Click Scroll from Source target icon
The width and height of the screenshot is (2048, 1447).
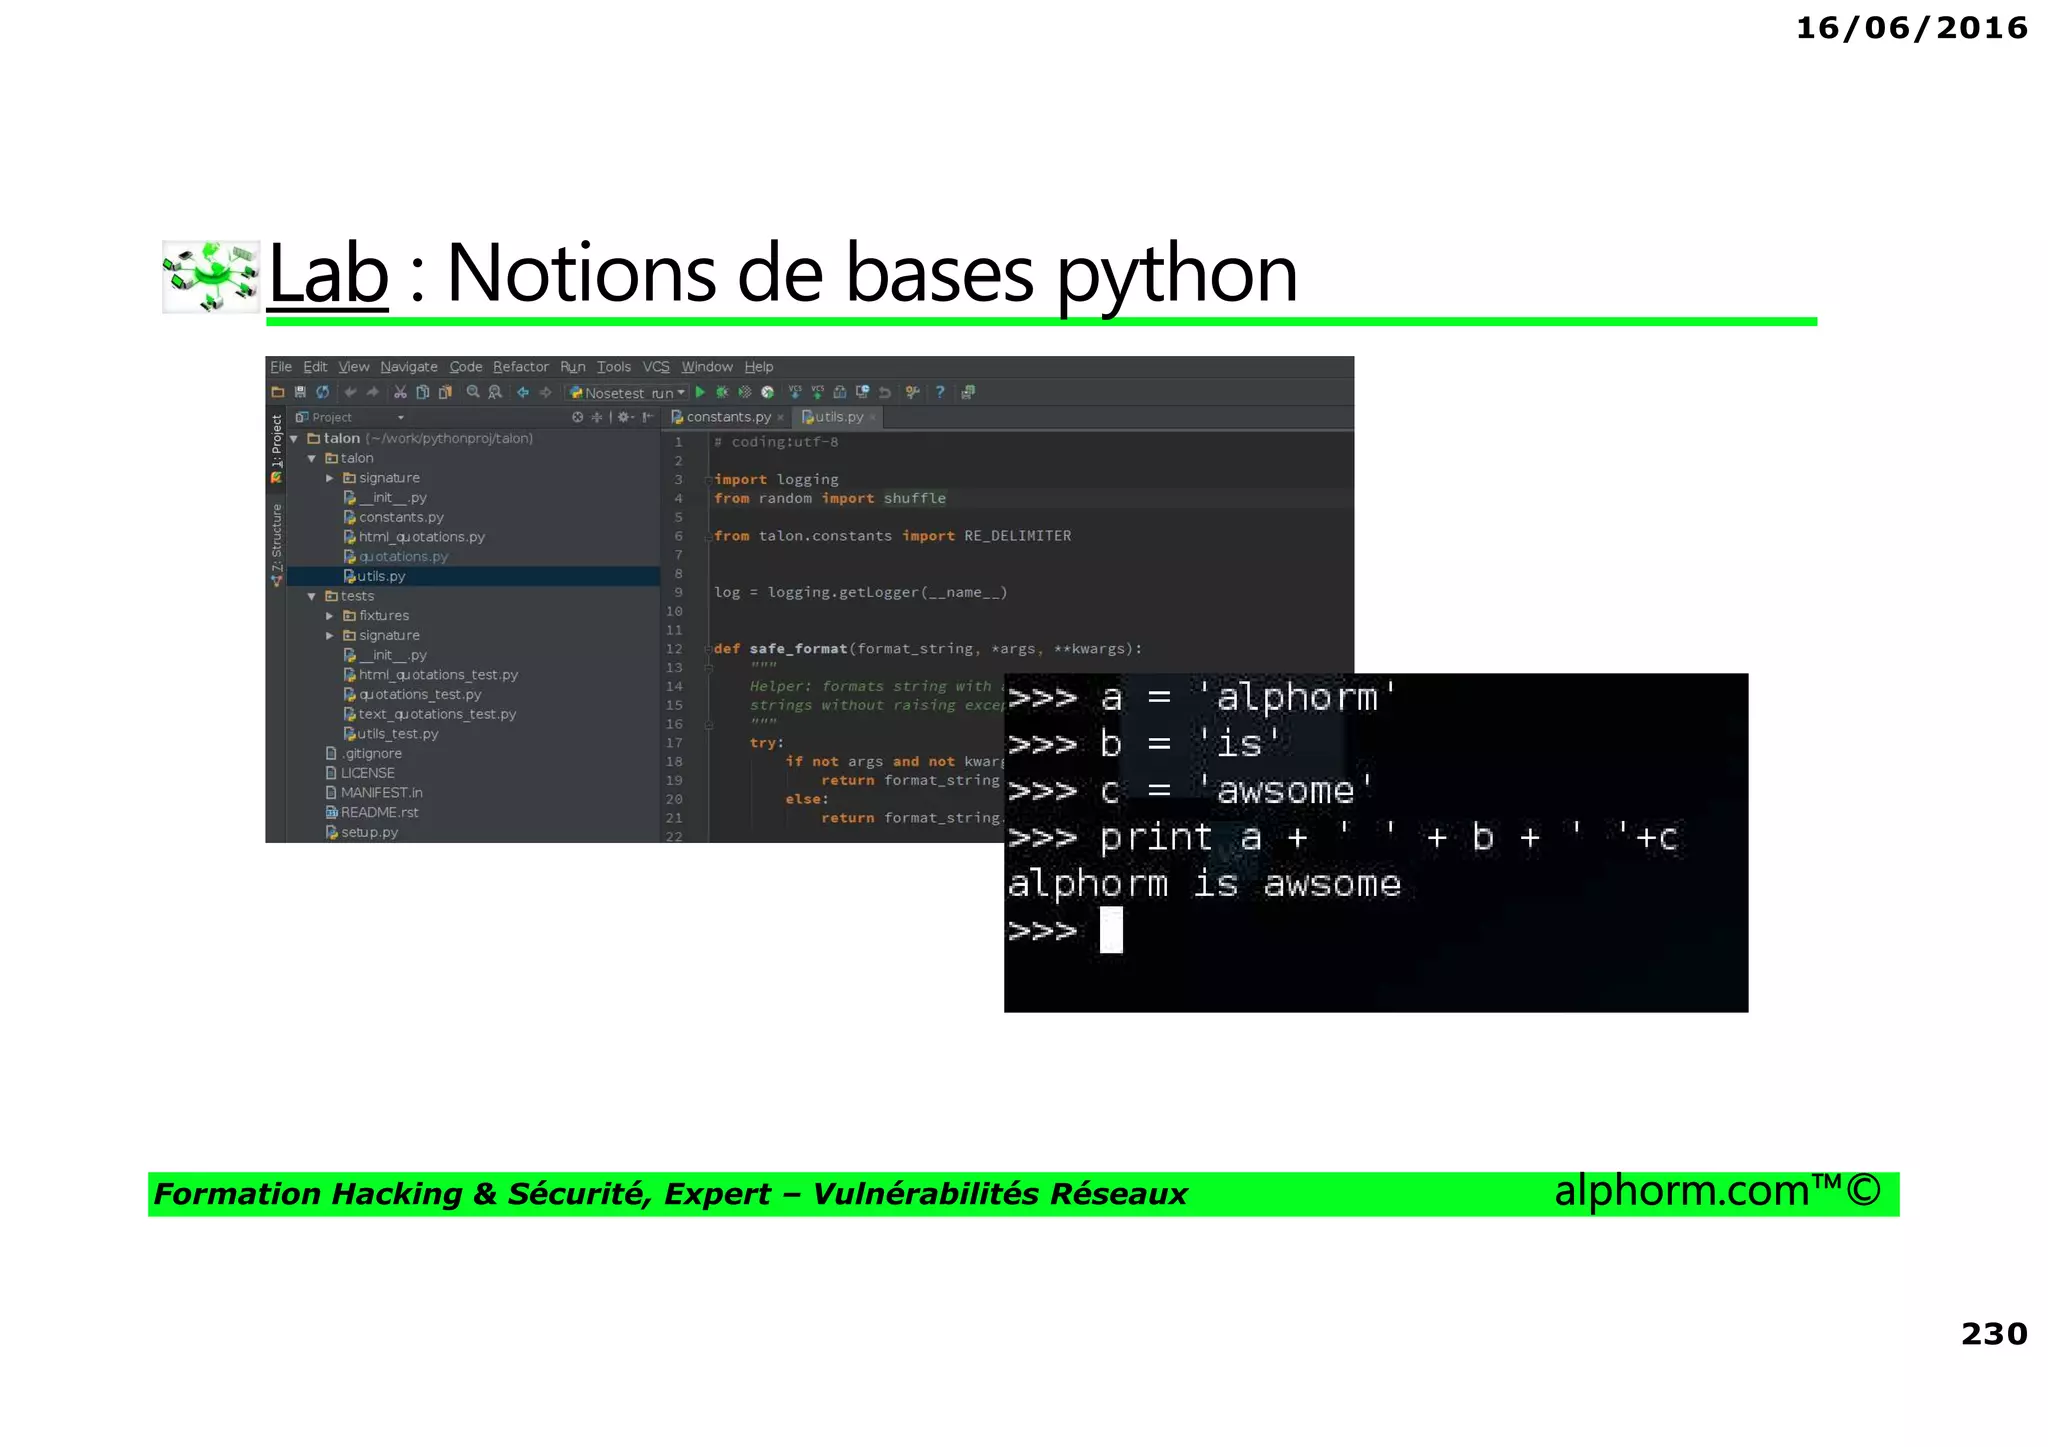pos(577,417)
